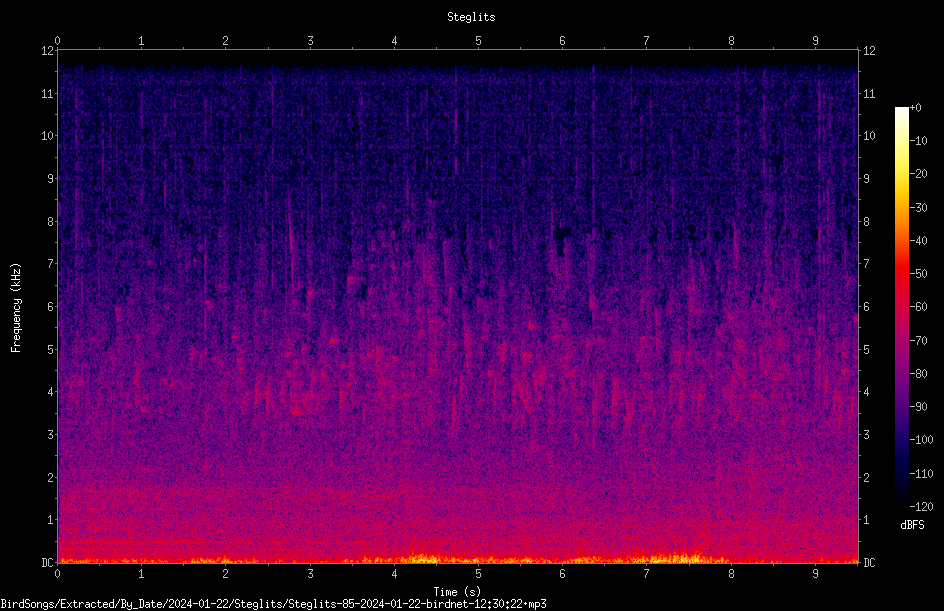Click the 7 second tick on the bottom time axis
Screen dimensions: 944x611
[x=646, y=574]
